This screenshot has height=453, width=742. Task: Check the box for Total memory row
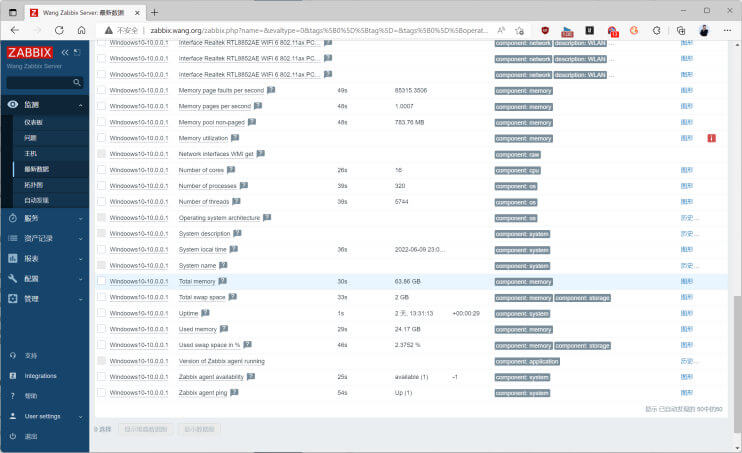101,281
